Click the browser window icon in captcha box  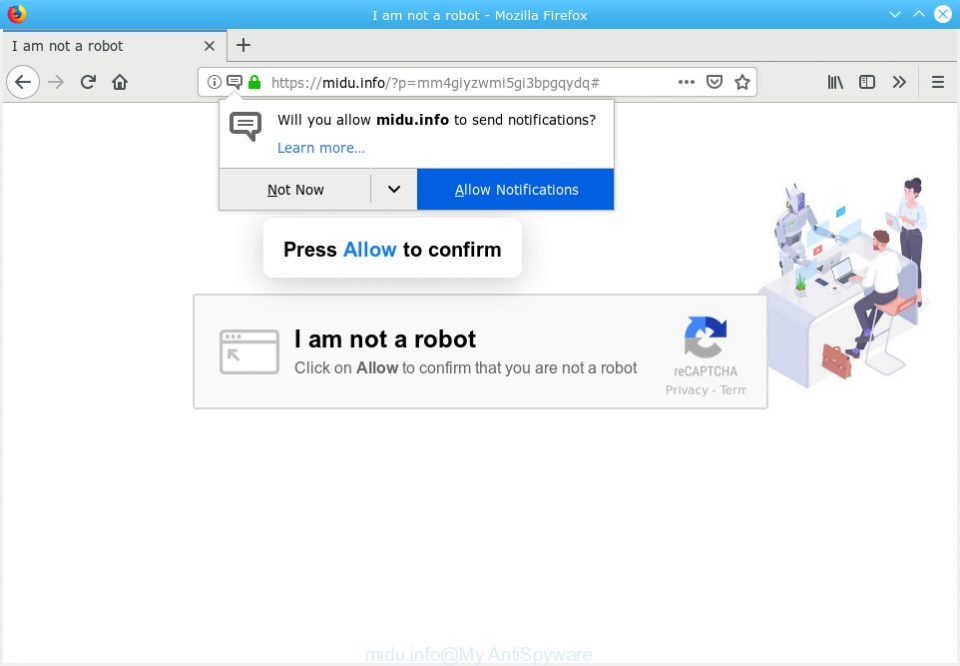(x=249, y=351)
